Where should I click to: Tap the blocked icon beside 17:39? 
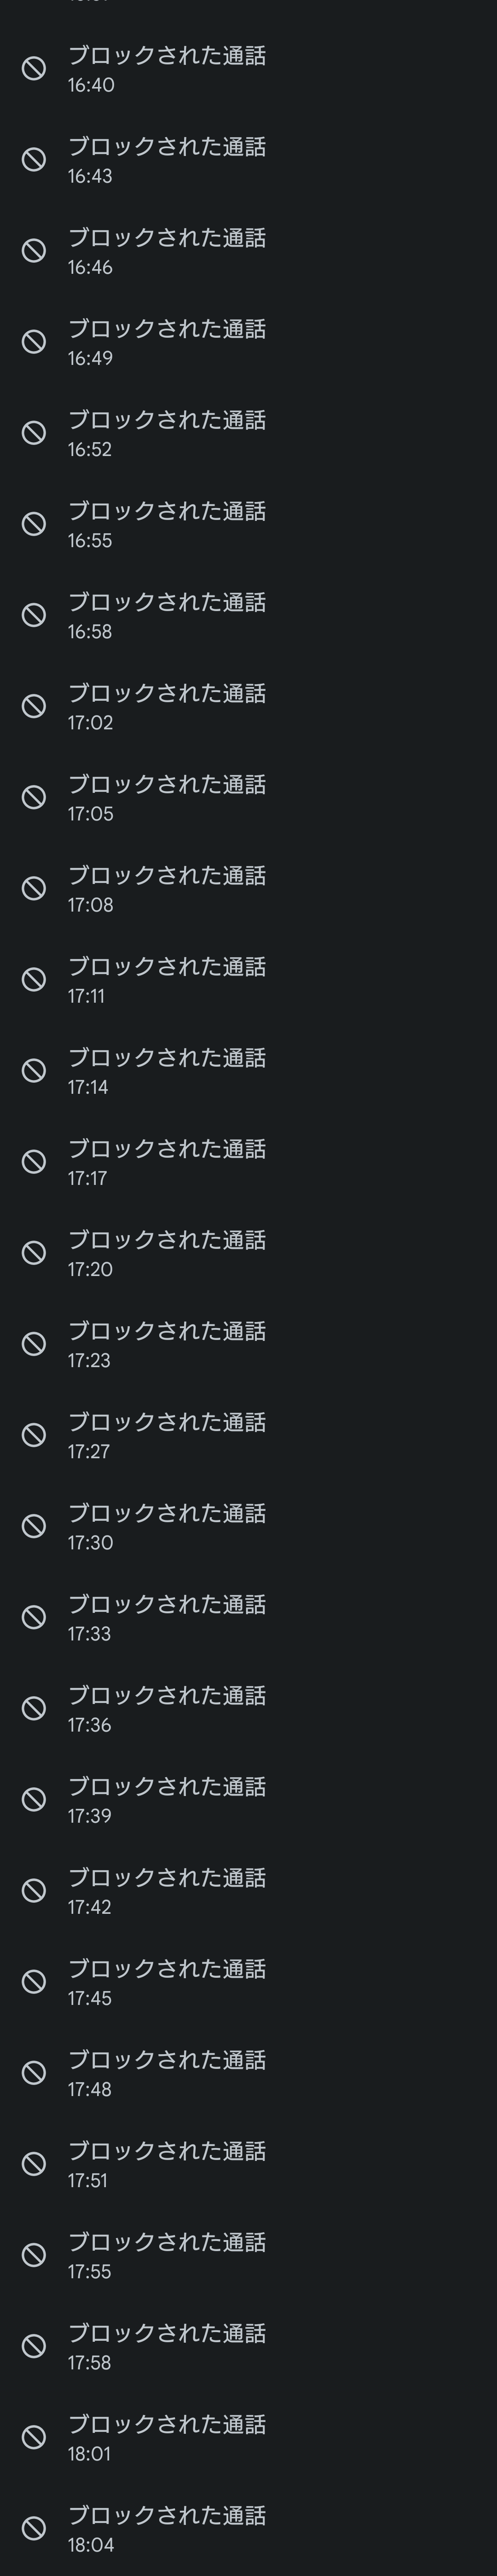34,1799
